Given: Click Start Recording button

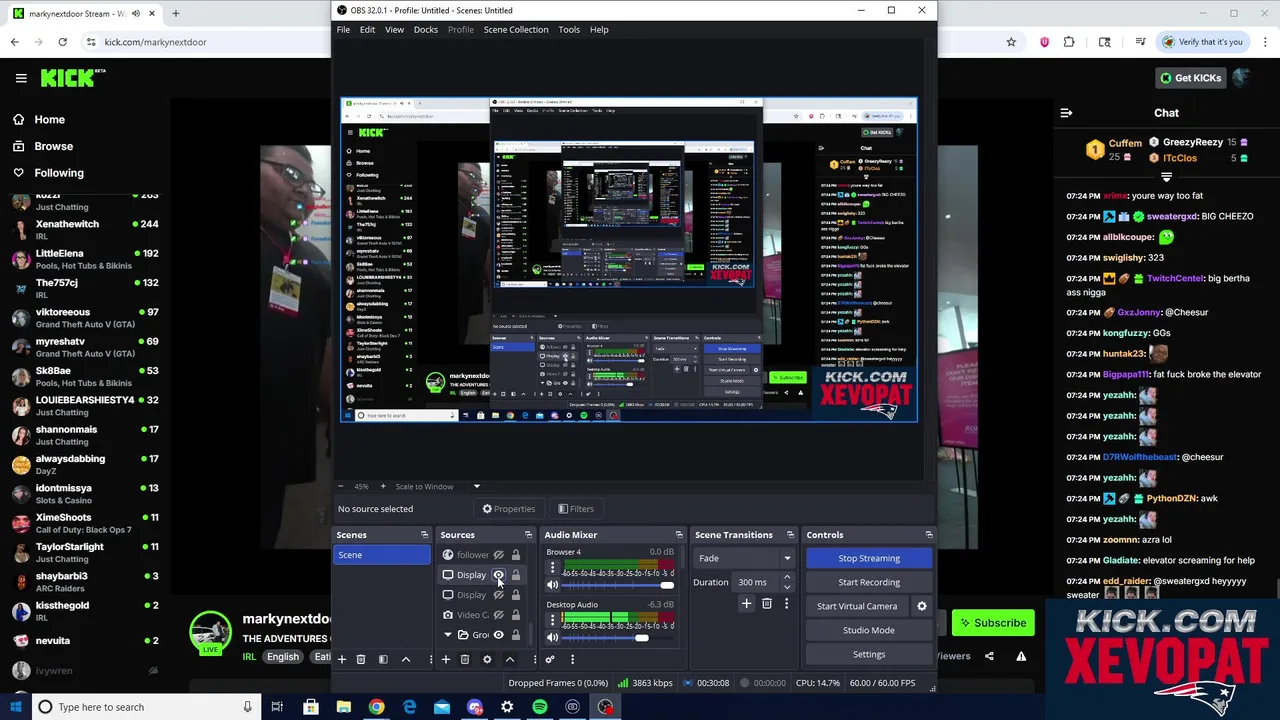Looking at the screenshot, I should click(869, 582).
